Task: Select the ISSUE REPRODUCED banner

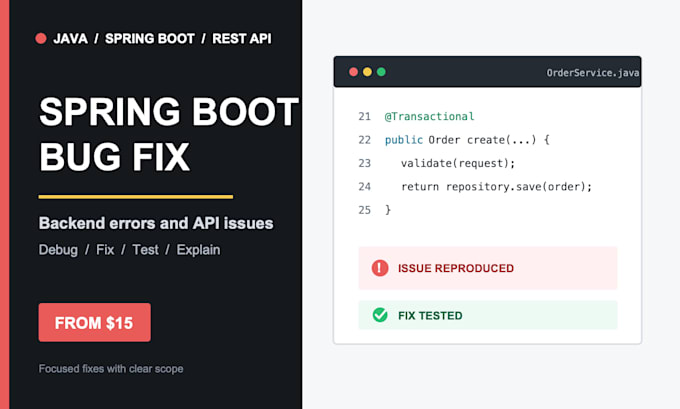Action: pos(488,268)
